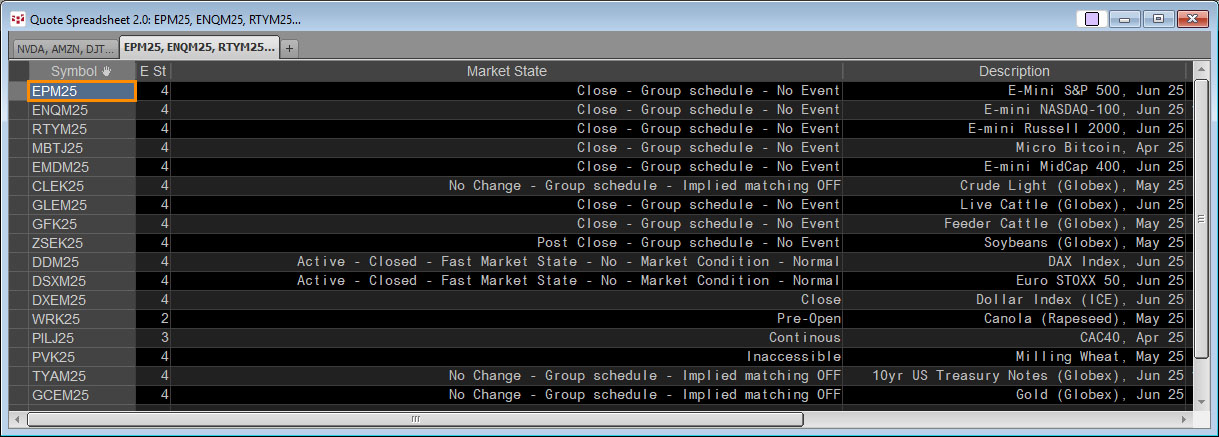Click the Soybeans (Globex), May 25 description
The image size is (1219, 437).
1084,243
